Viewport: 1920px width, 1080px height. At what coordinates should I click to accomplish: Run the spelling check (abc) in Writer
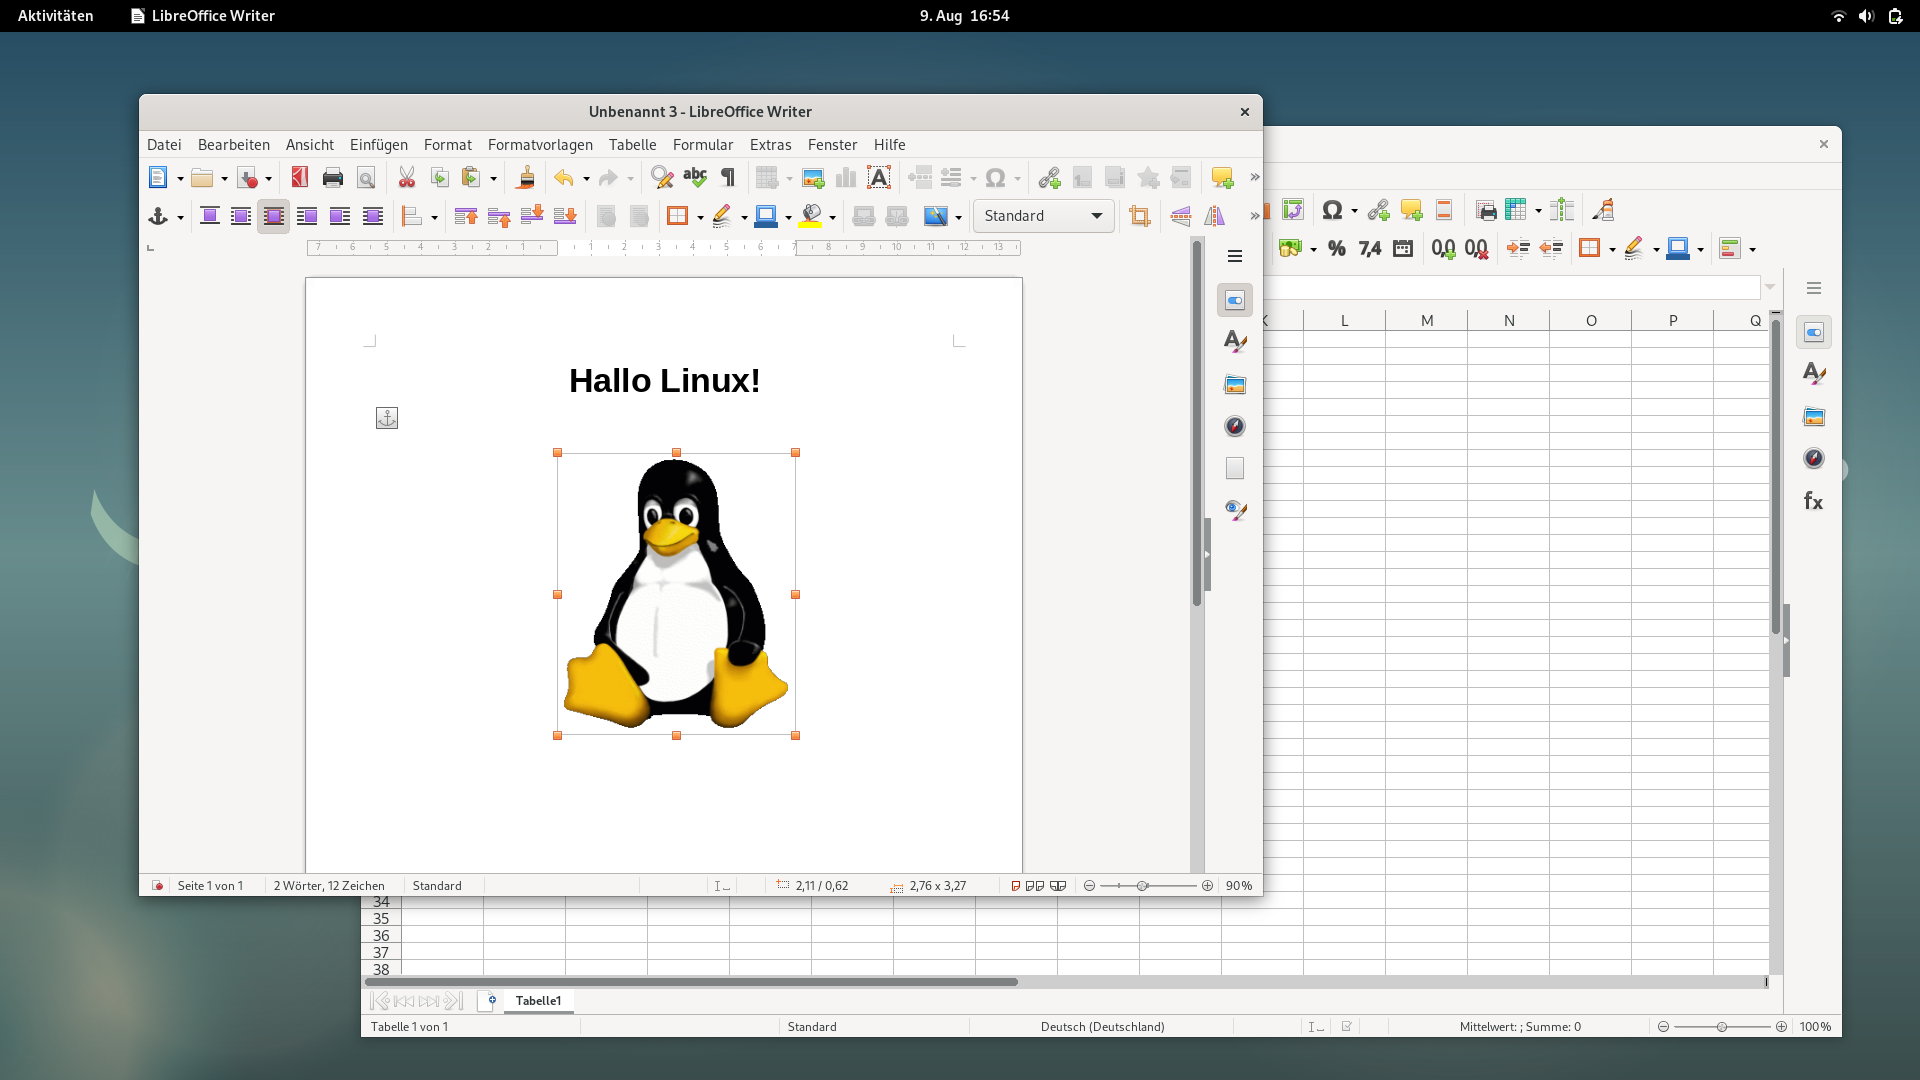[695, 178]
